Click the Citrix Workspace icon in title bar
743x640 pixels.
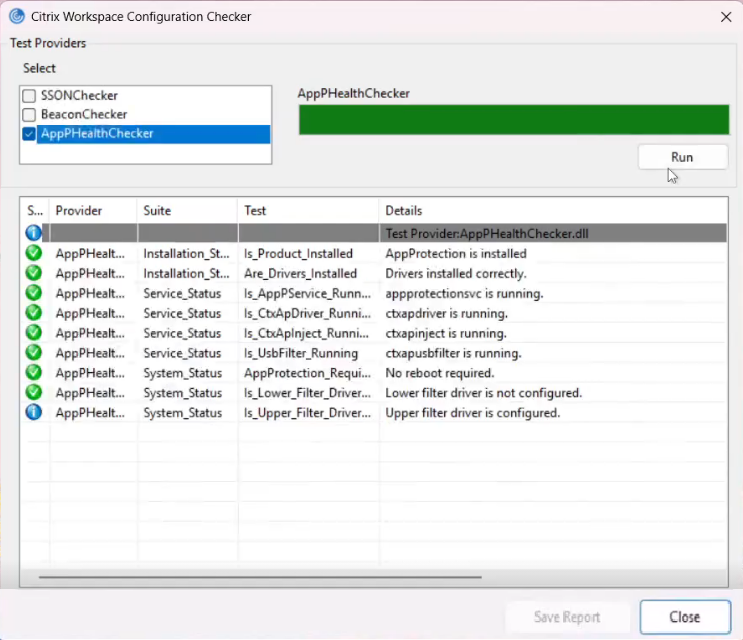click(x=16, y=16)
